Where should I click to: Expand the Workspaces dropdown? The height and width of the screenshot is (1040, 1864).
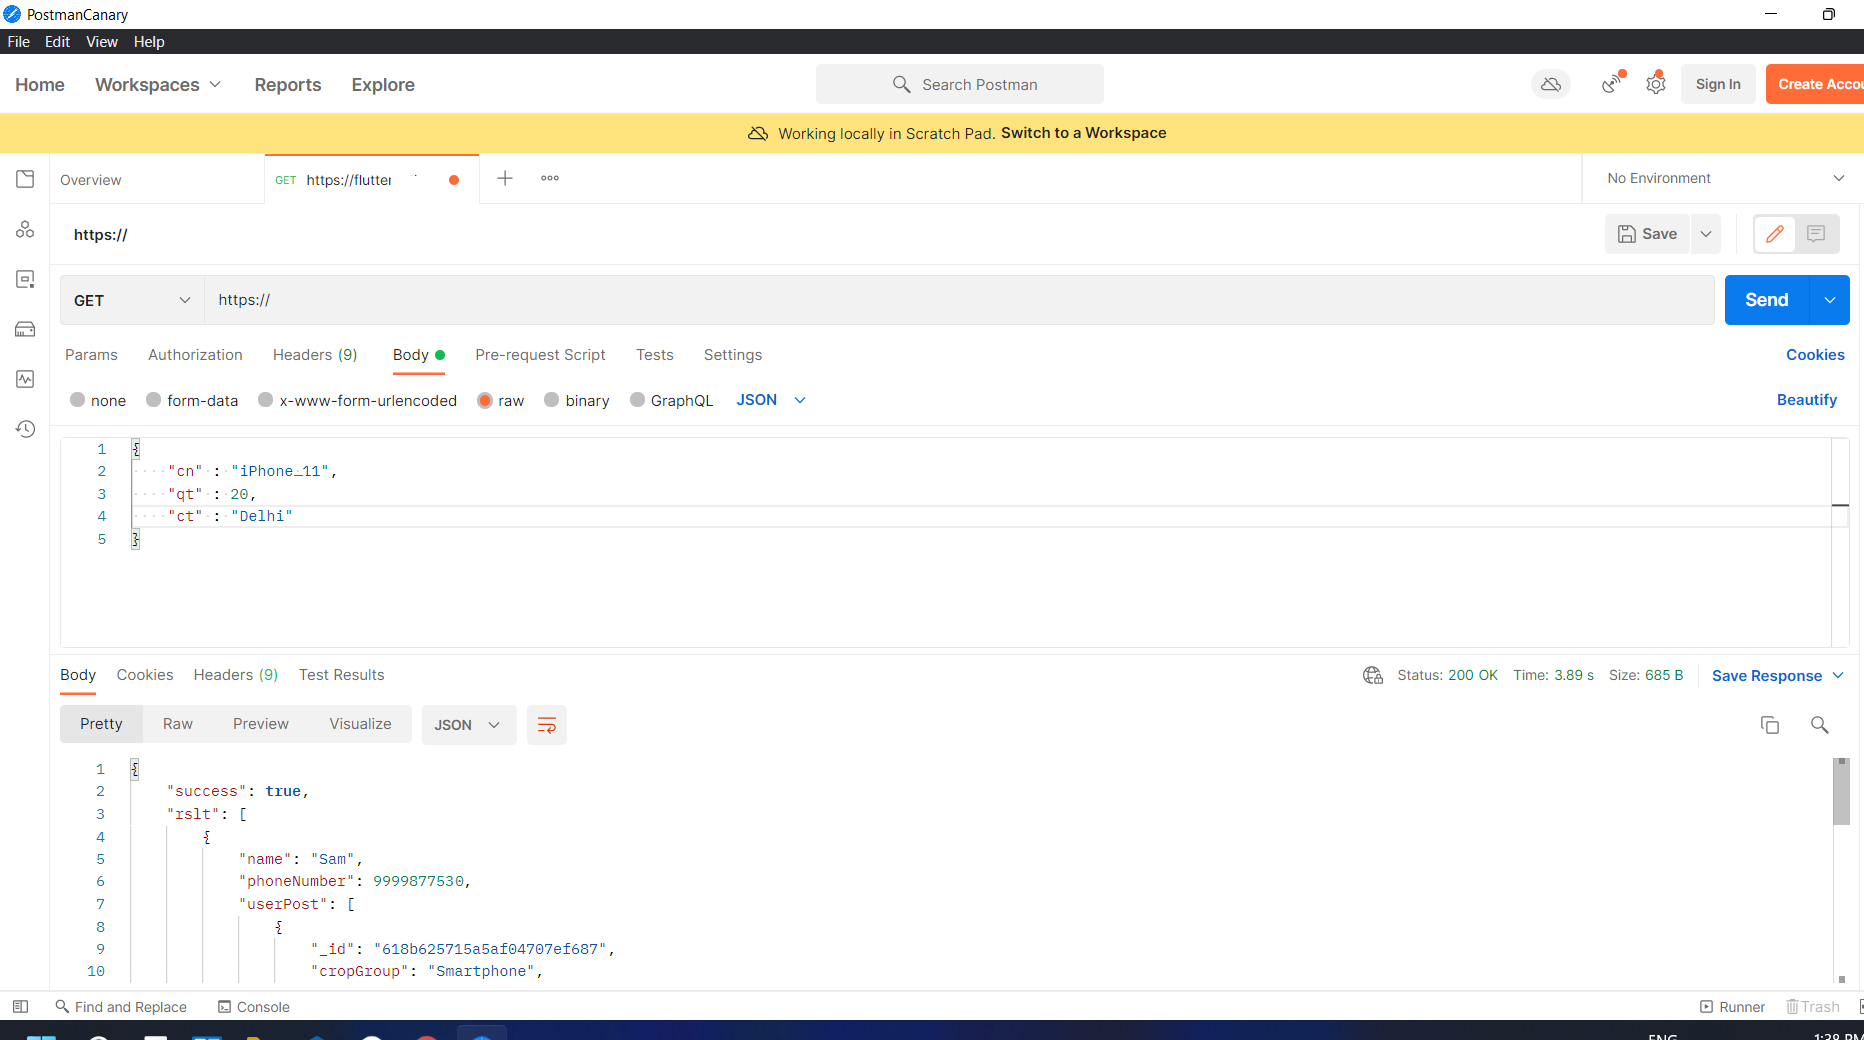[158, 85]
